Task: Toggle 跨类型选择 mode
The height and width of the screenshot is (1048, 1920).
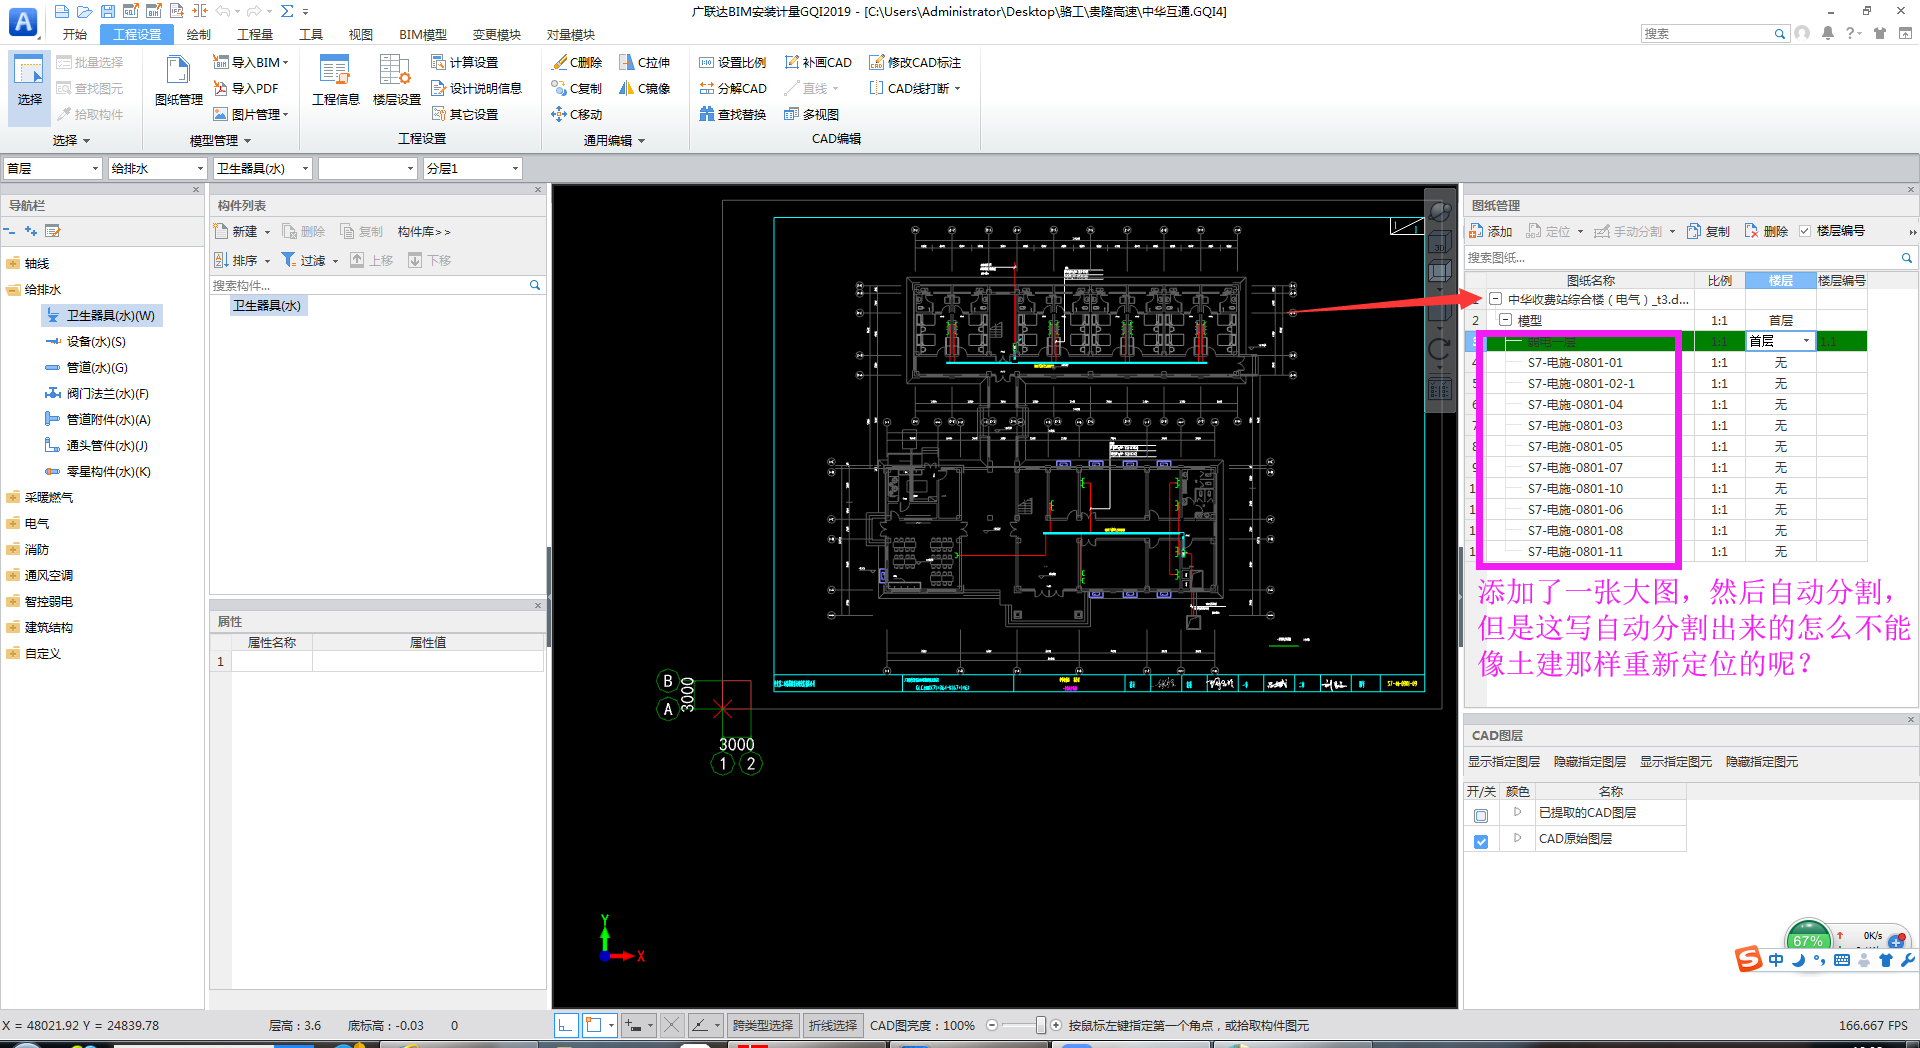Action: click(x=763, y=1025)
